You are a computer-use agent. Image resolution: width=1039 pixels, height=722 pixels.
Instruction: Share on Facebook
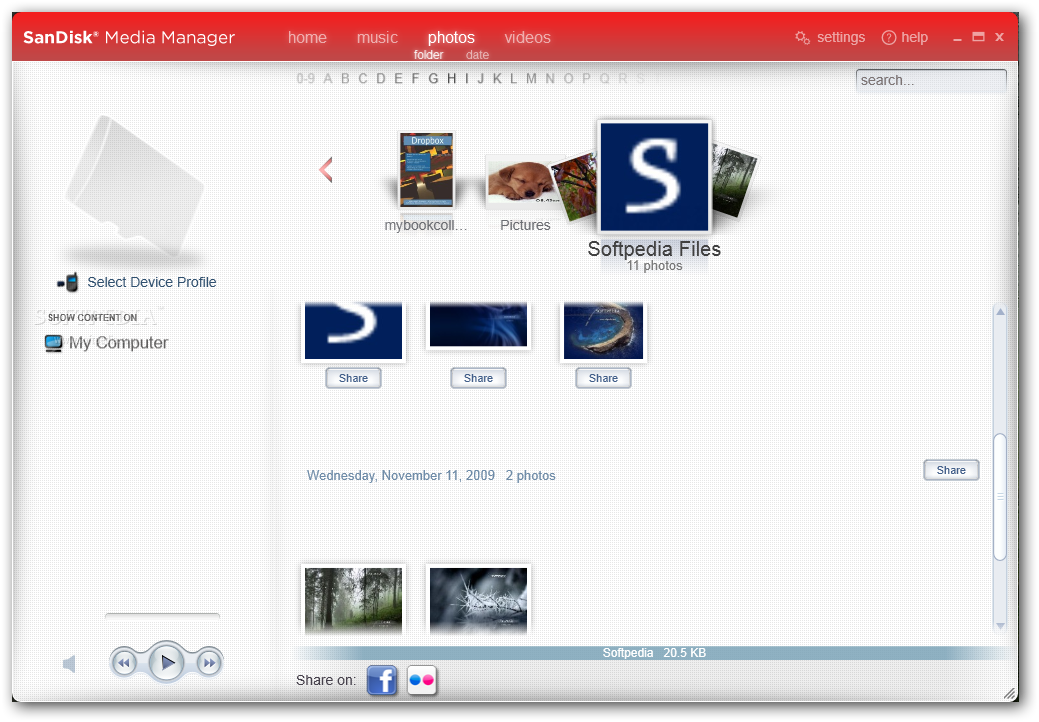(382, 680)
